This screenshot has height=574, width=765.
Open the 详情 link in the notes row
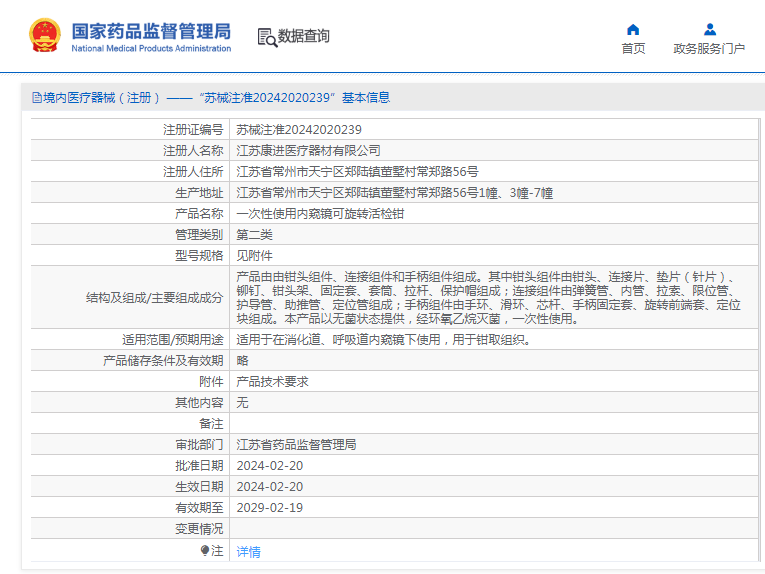tap(248, 551)
